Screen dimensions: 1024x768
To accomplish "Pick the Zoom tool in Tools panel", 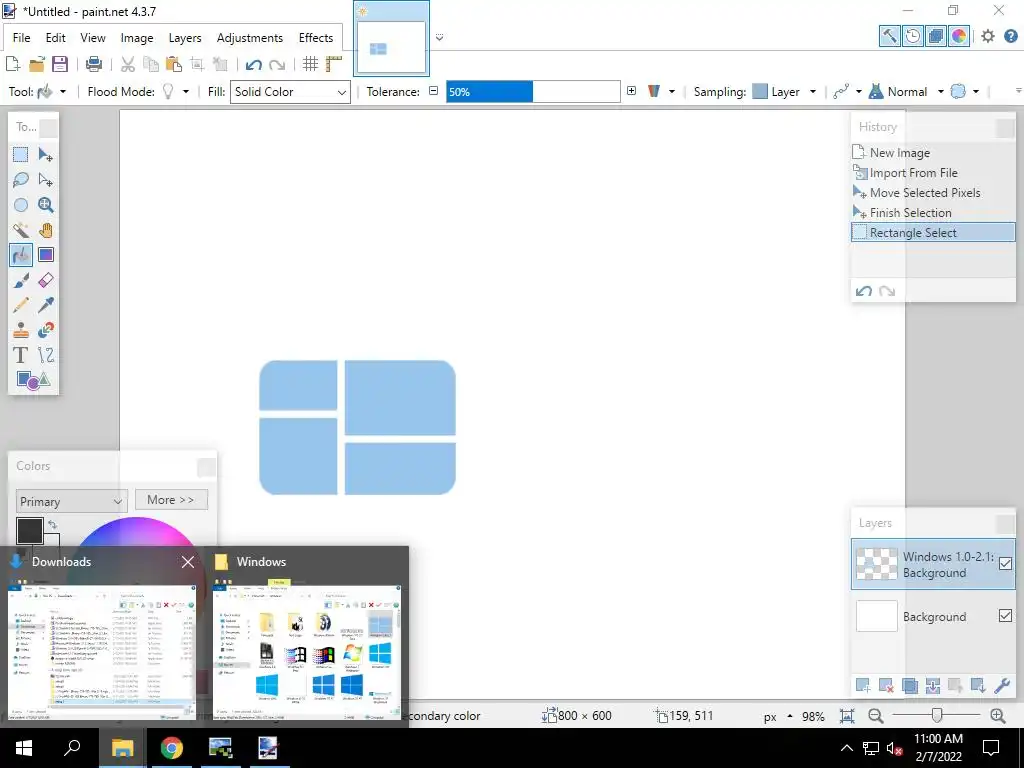I will tap(45, 205).
